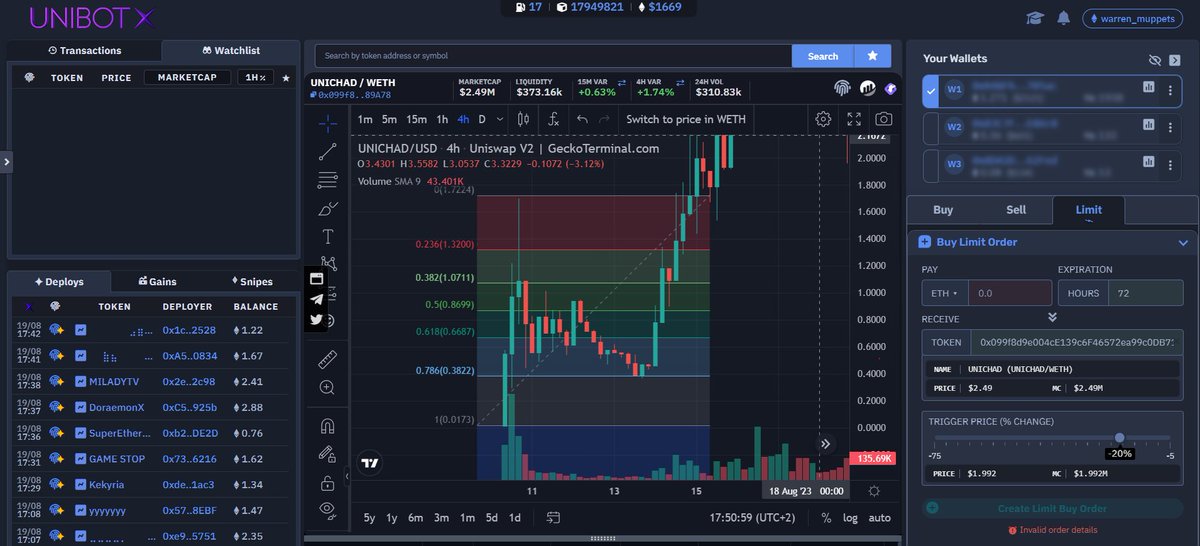This screenshot has width=1200, height=546.
Task: Toggle the magnet snap mode
Action: point(327,425)
